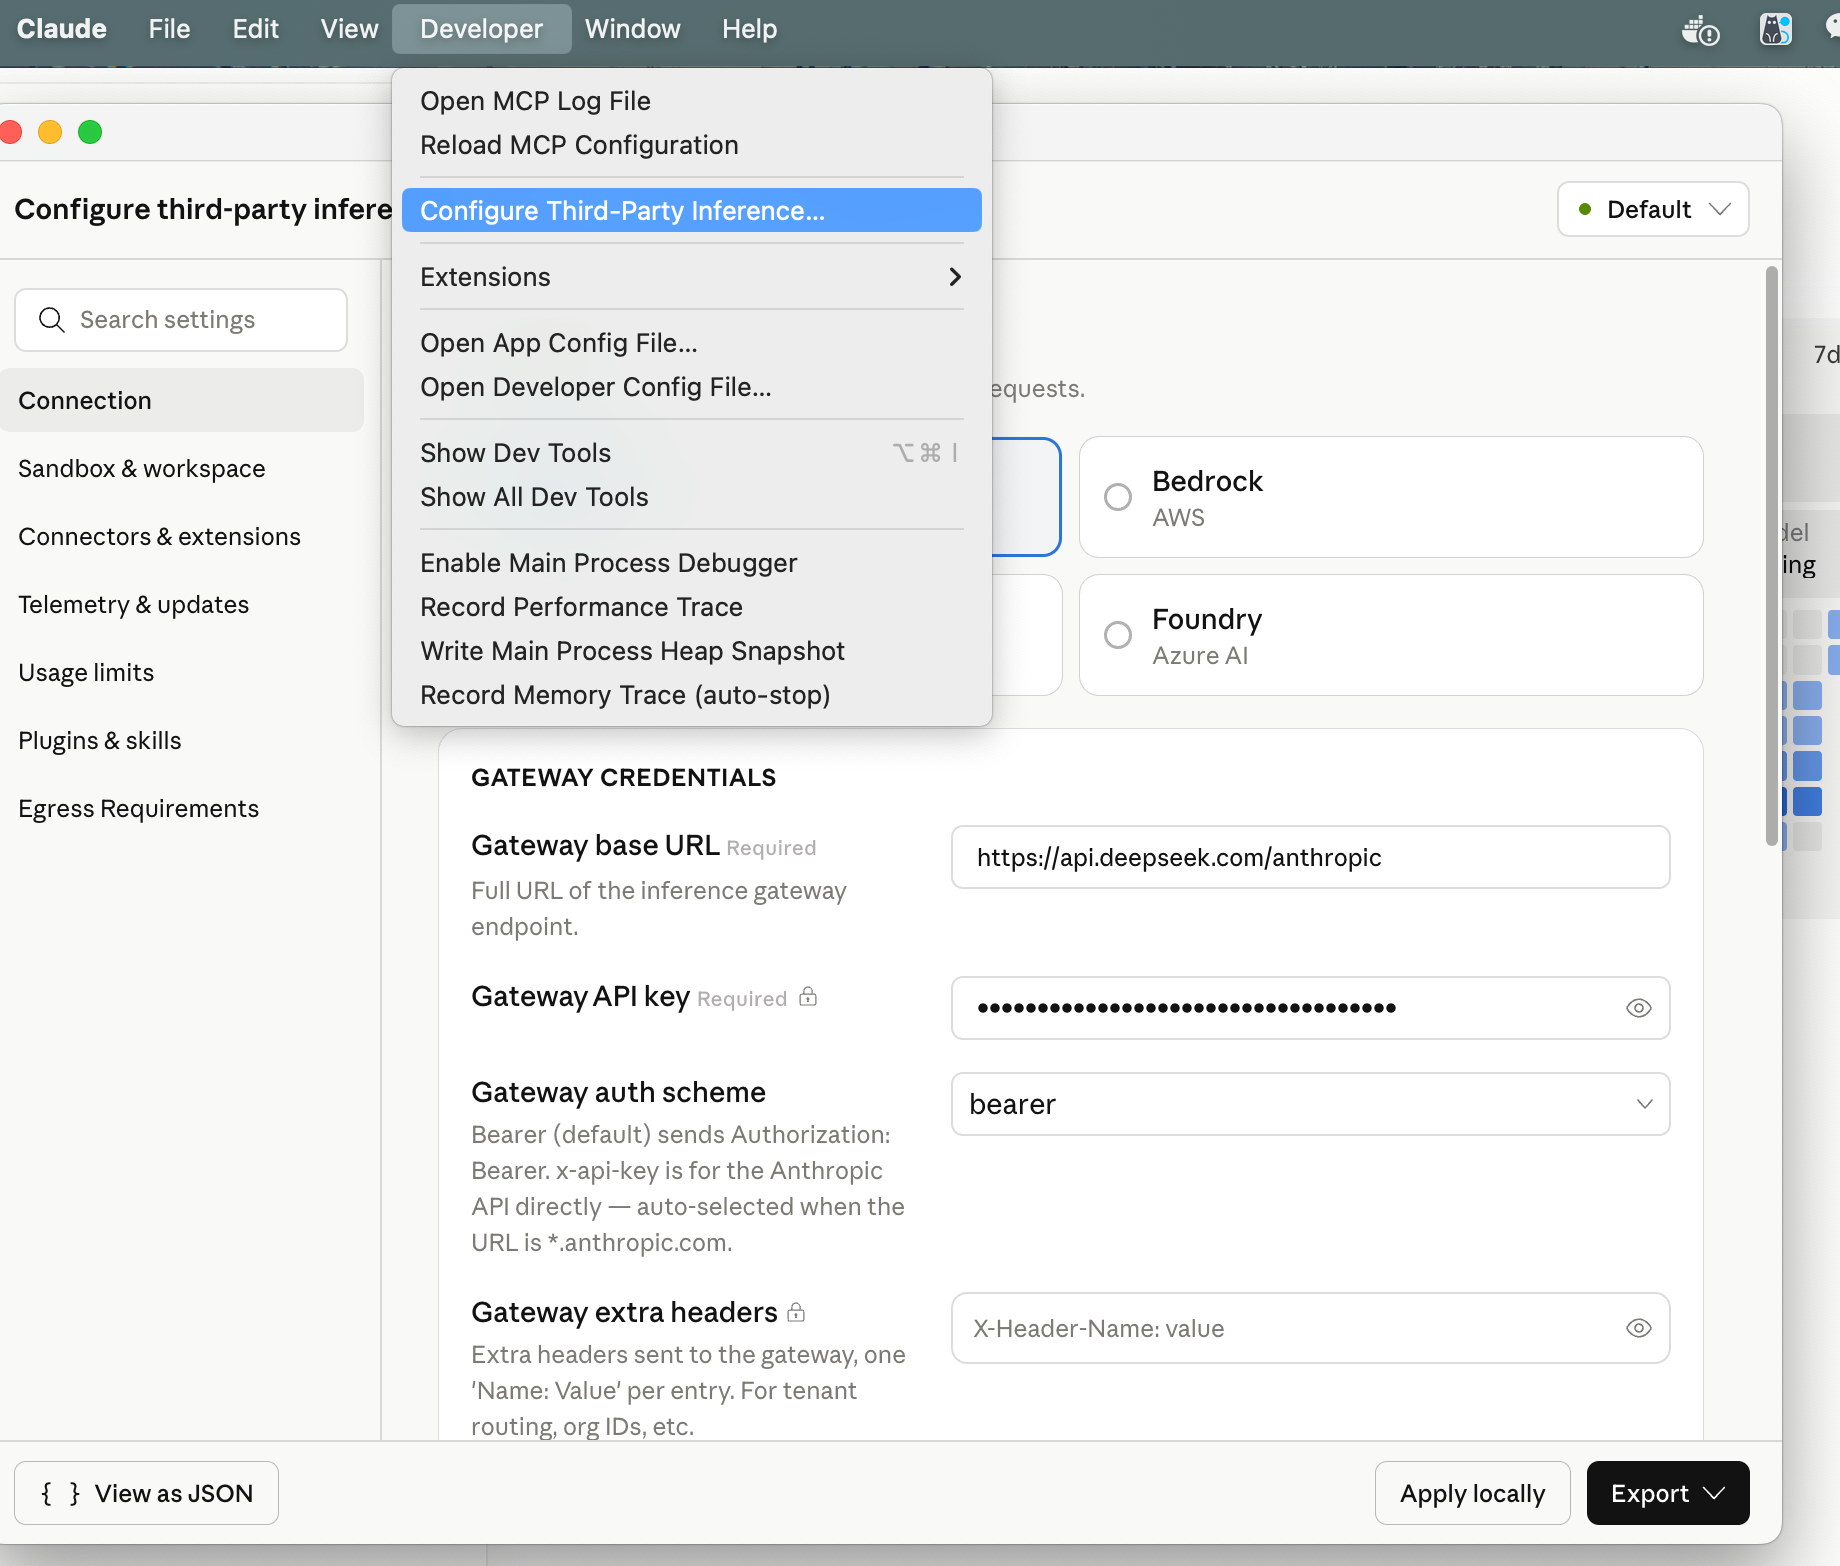Image resolution: width=1840 pixels, height=1566 pixels.
Task: Click the settings pane vertical scrollbar
Action: coord(1771,556)
